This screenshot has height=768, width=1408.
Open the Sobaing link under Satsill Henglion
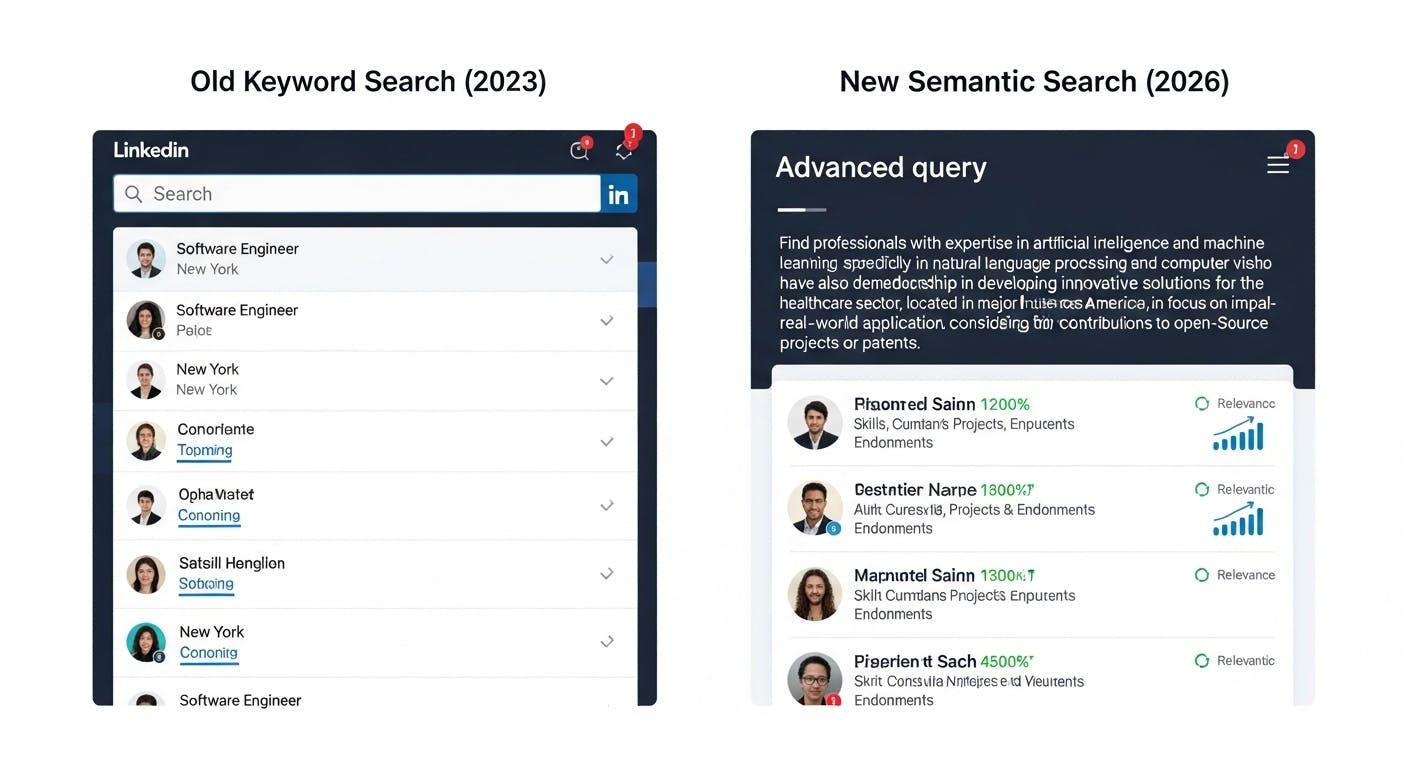[x=206, y=584]
